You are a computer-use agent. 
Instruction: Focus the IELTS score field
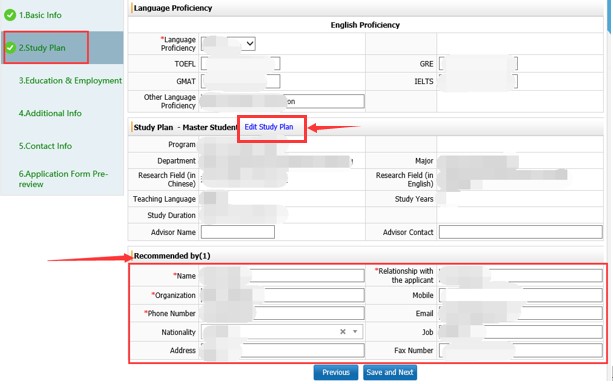point(478,81)
